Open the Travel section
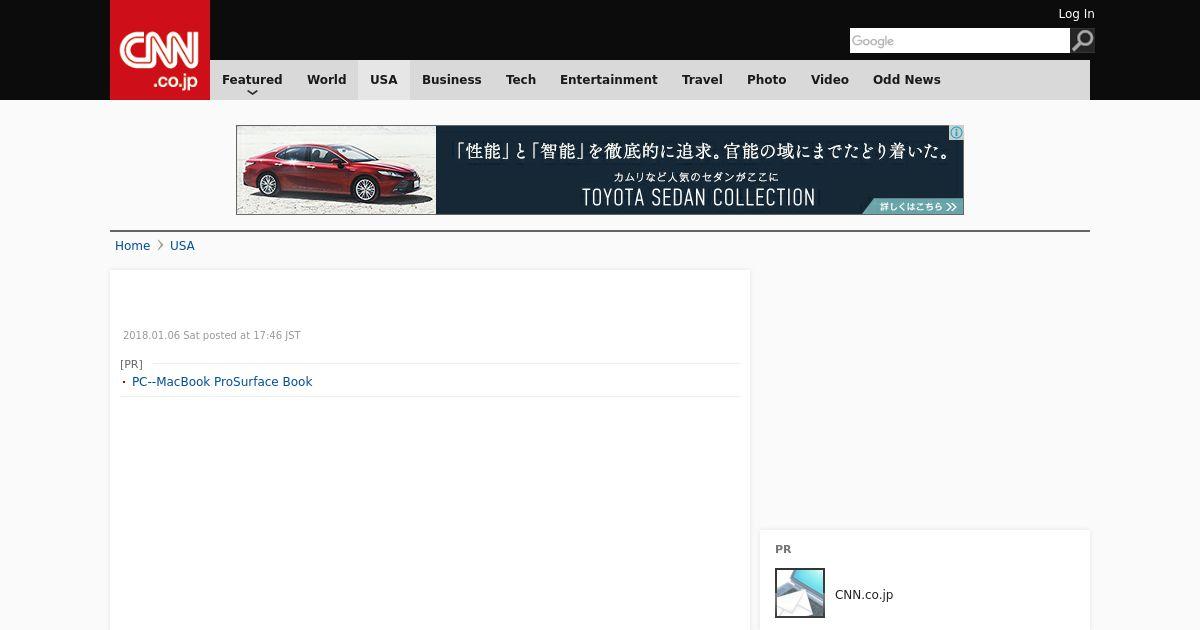This screenshot has width=1200, height=630. tap(702, 80)
